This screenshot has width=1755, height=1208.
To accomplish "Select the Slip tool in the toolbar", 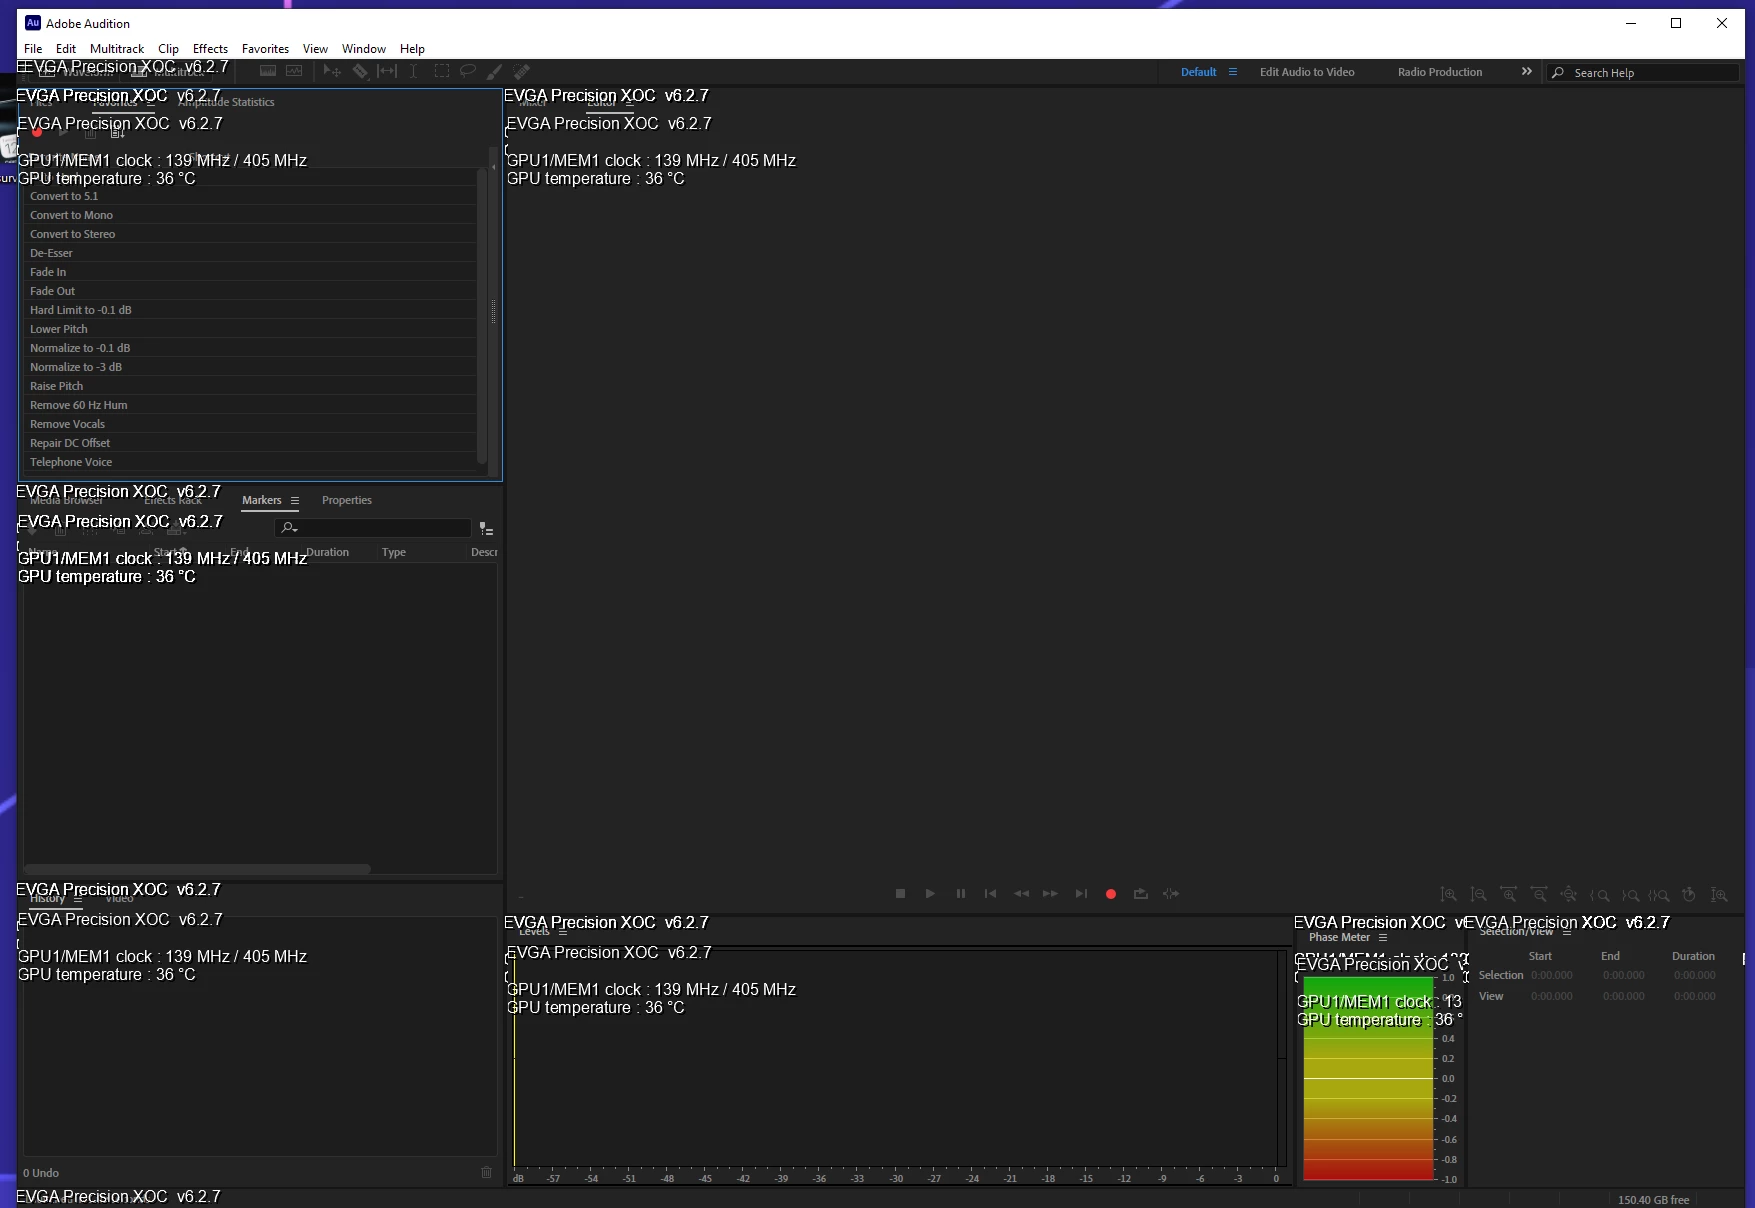I will (x=387, y=72).
